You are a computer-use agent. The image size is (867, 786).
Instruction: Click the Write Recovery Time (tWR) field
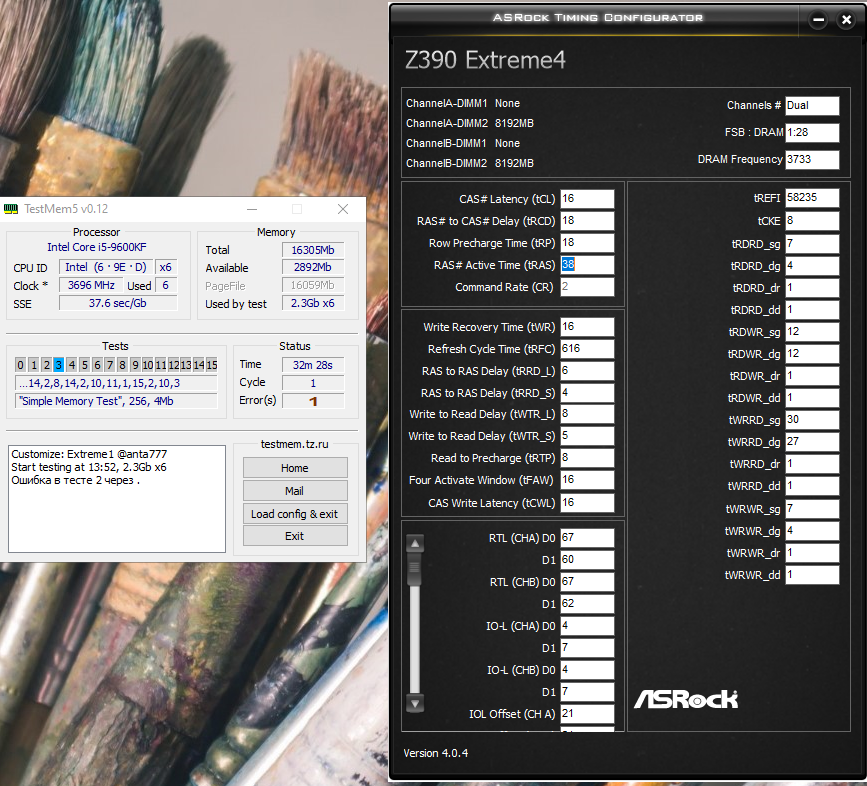587,327
